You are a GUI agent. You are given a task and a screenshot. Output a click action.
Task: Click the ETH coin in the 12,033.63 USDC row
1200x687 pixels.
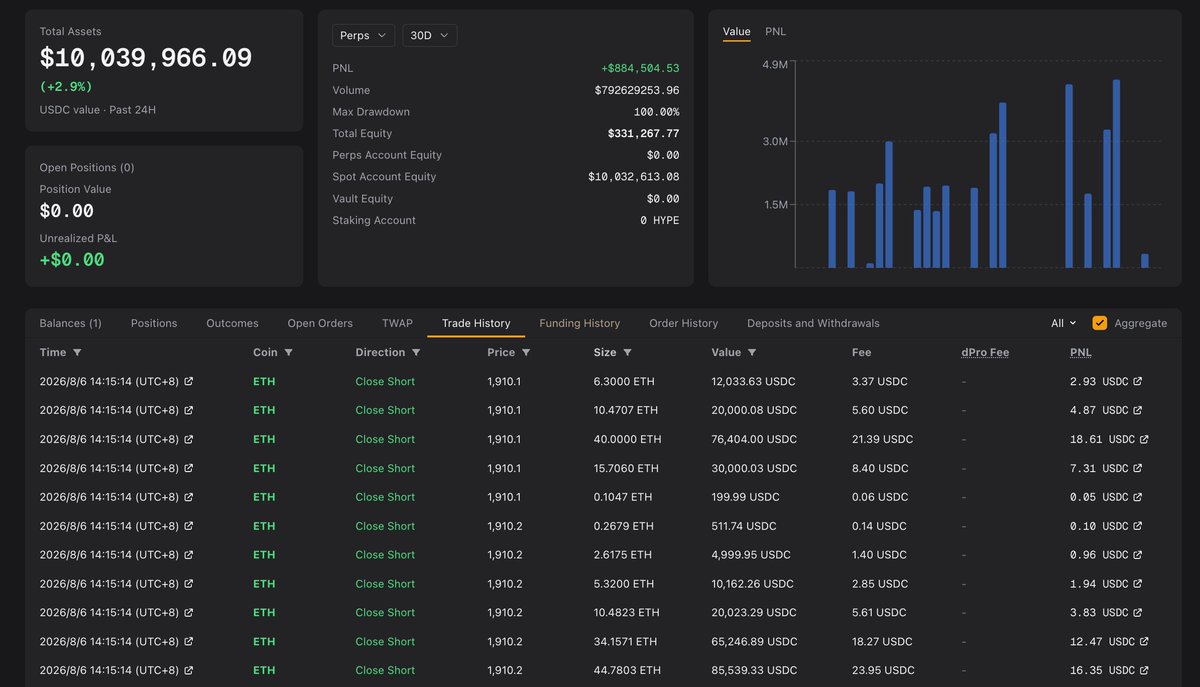click(x=264, y=381)
